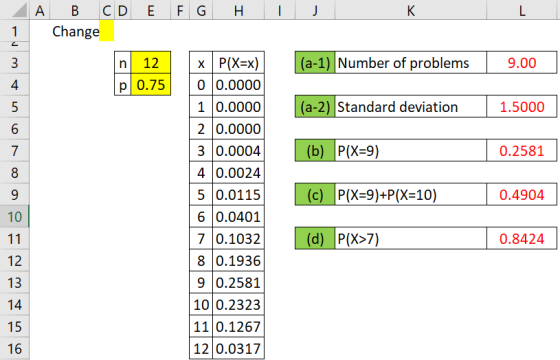Click the 'p' label cell
The height and width of the screenshot is (360, 560).
(x=123, y=85)
